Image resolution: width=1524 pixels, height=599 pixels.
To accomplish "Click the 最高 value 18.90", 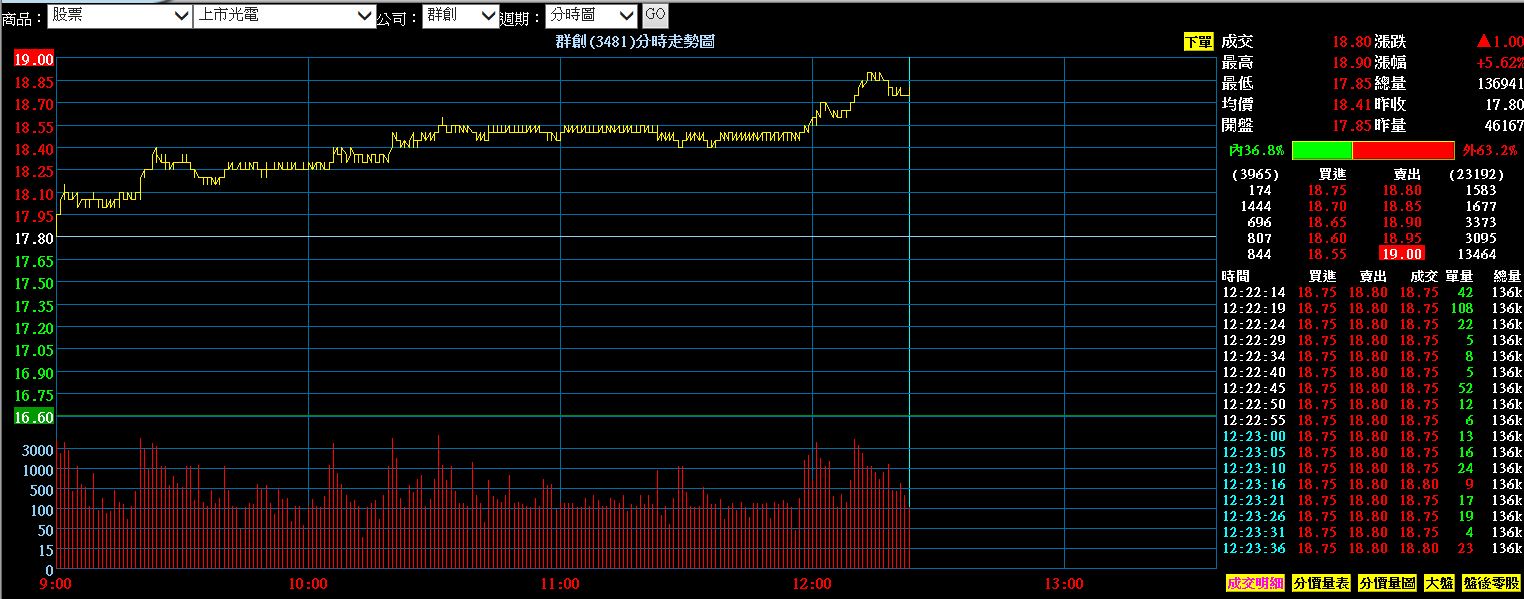I will (1351, 62).
